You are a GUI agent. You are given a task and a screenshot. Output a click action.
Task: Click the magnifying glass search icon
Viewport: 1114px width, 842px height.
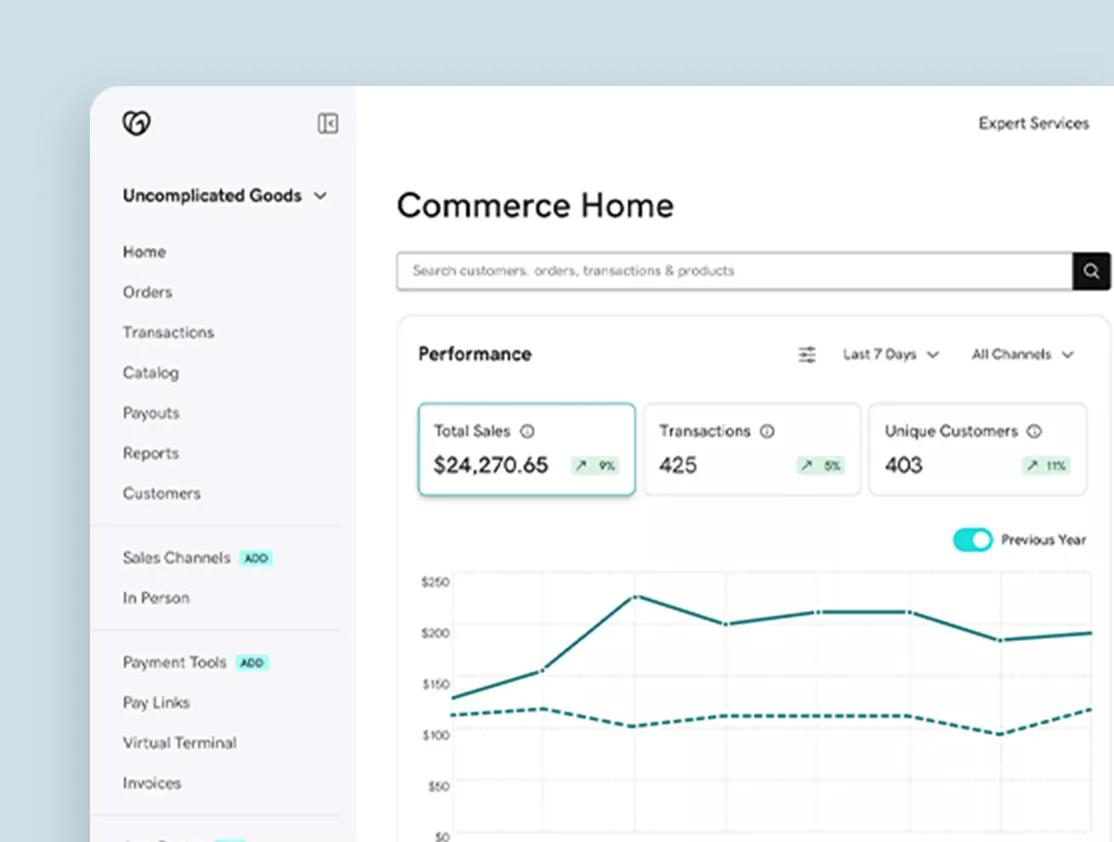point(1091,270)
